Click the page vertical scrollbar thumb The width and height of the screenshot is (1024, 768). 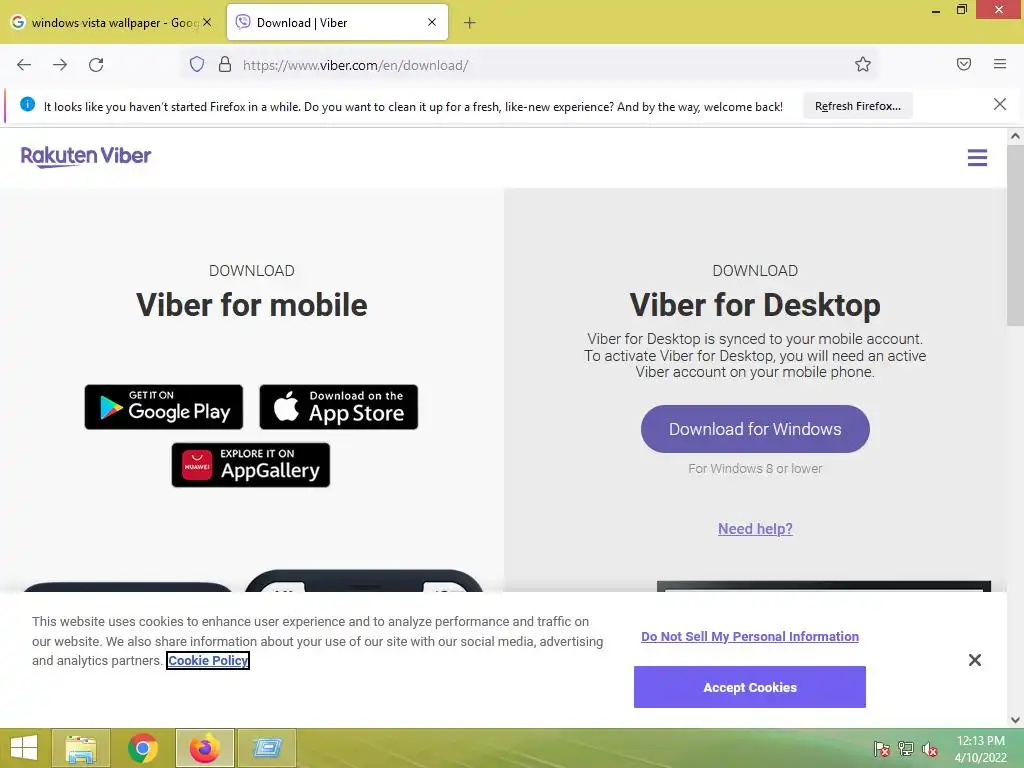(x=1015, y=235)
